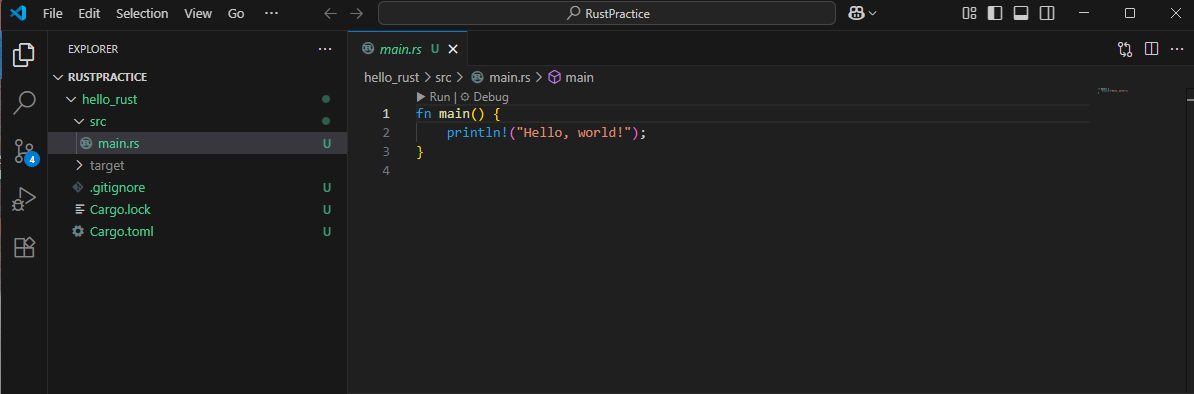Open the Edit menu
Image resolution: width=1194 pixels, height=394 pixels.
[89, 13]
